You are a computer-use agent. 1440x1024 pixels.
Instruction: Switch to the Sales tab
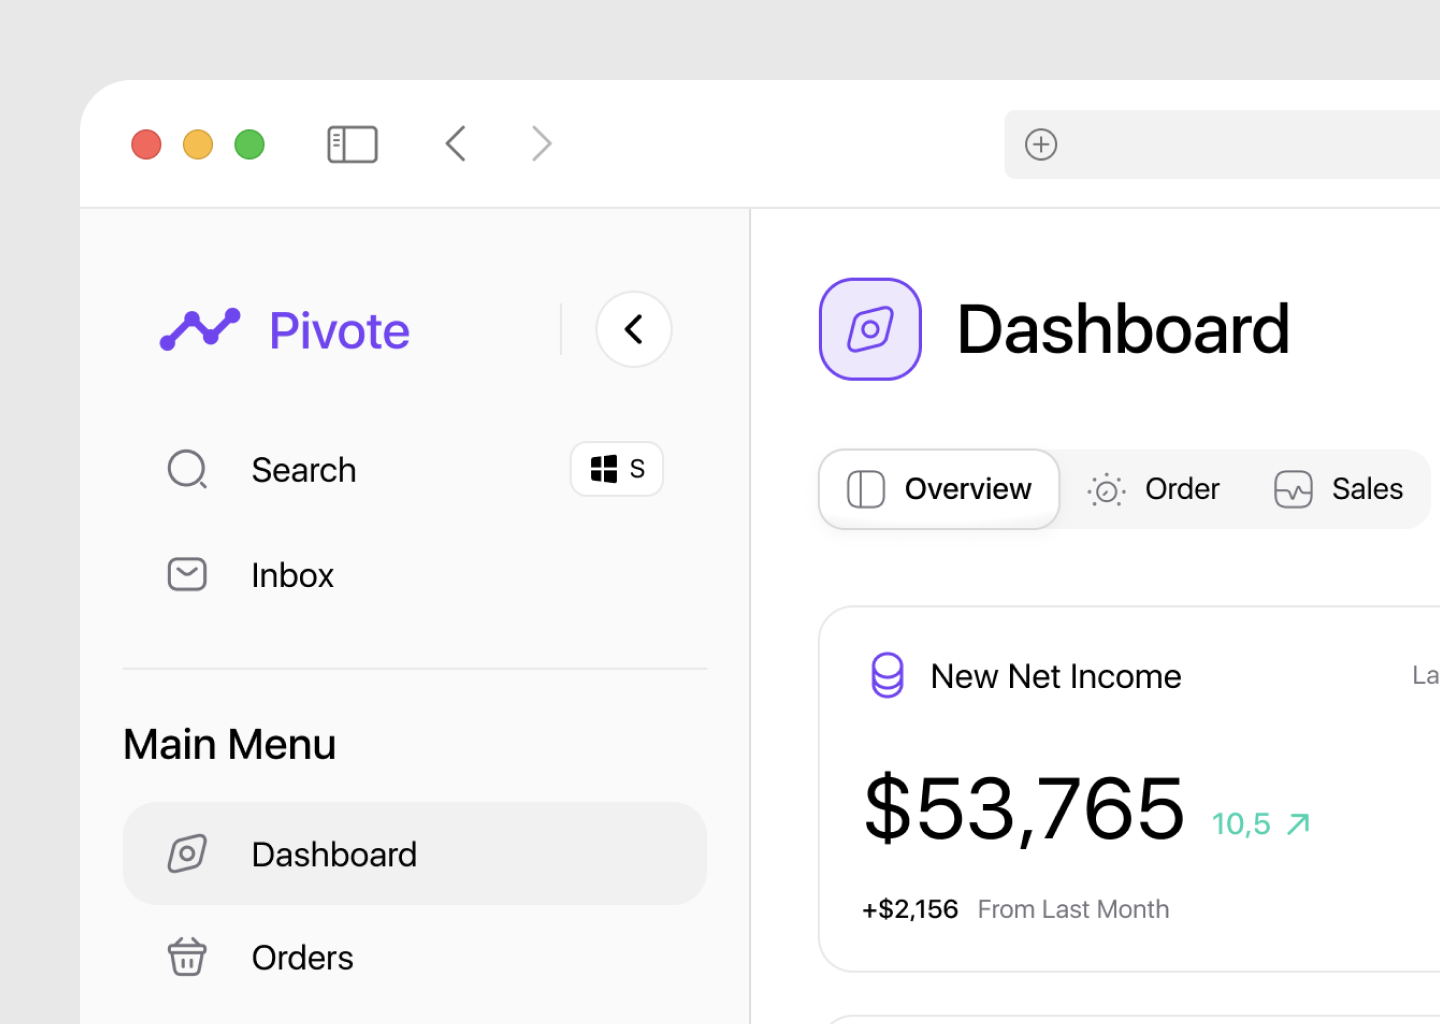(1340, 489)
